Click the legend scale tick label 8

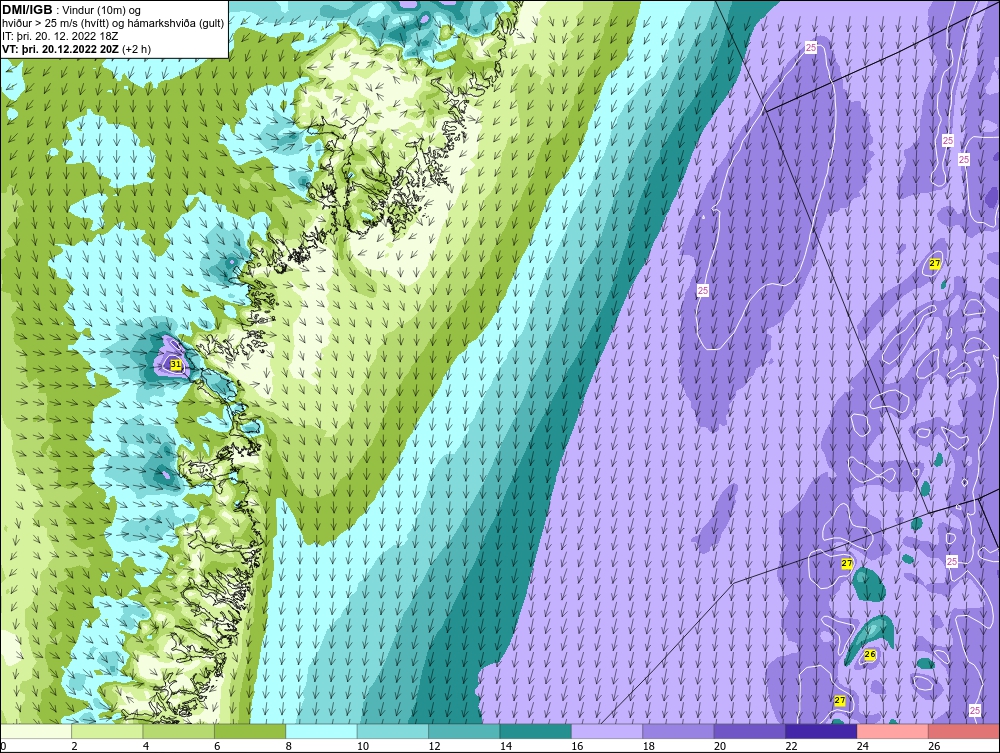[x=288, y=746]
